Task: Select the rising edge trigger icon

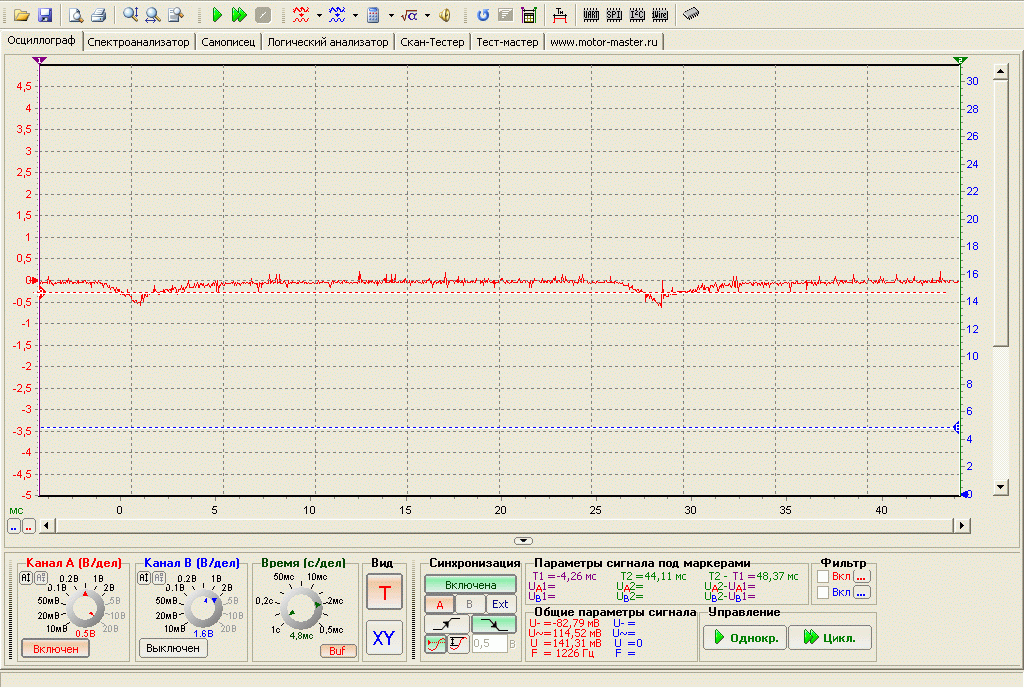Action: click(445, 624)
